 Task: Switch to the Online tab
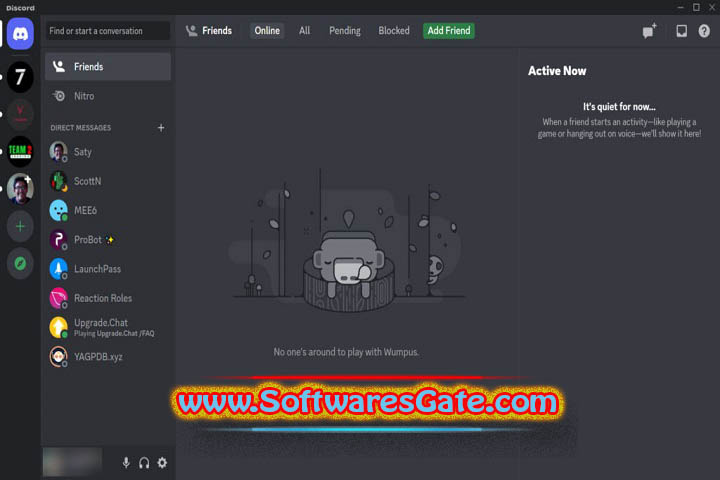tap(267, 31)
